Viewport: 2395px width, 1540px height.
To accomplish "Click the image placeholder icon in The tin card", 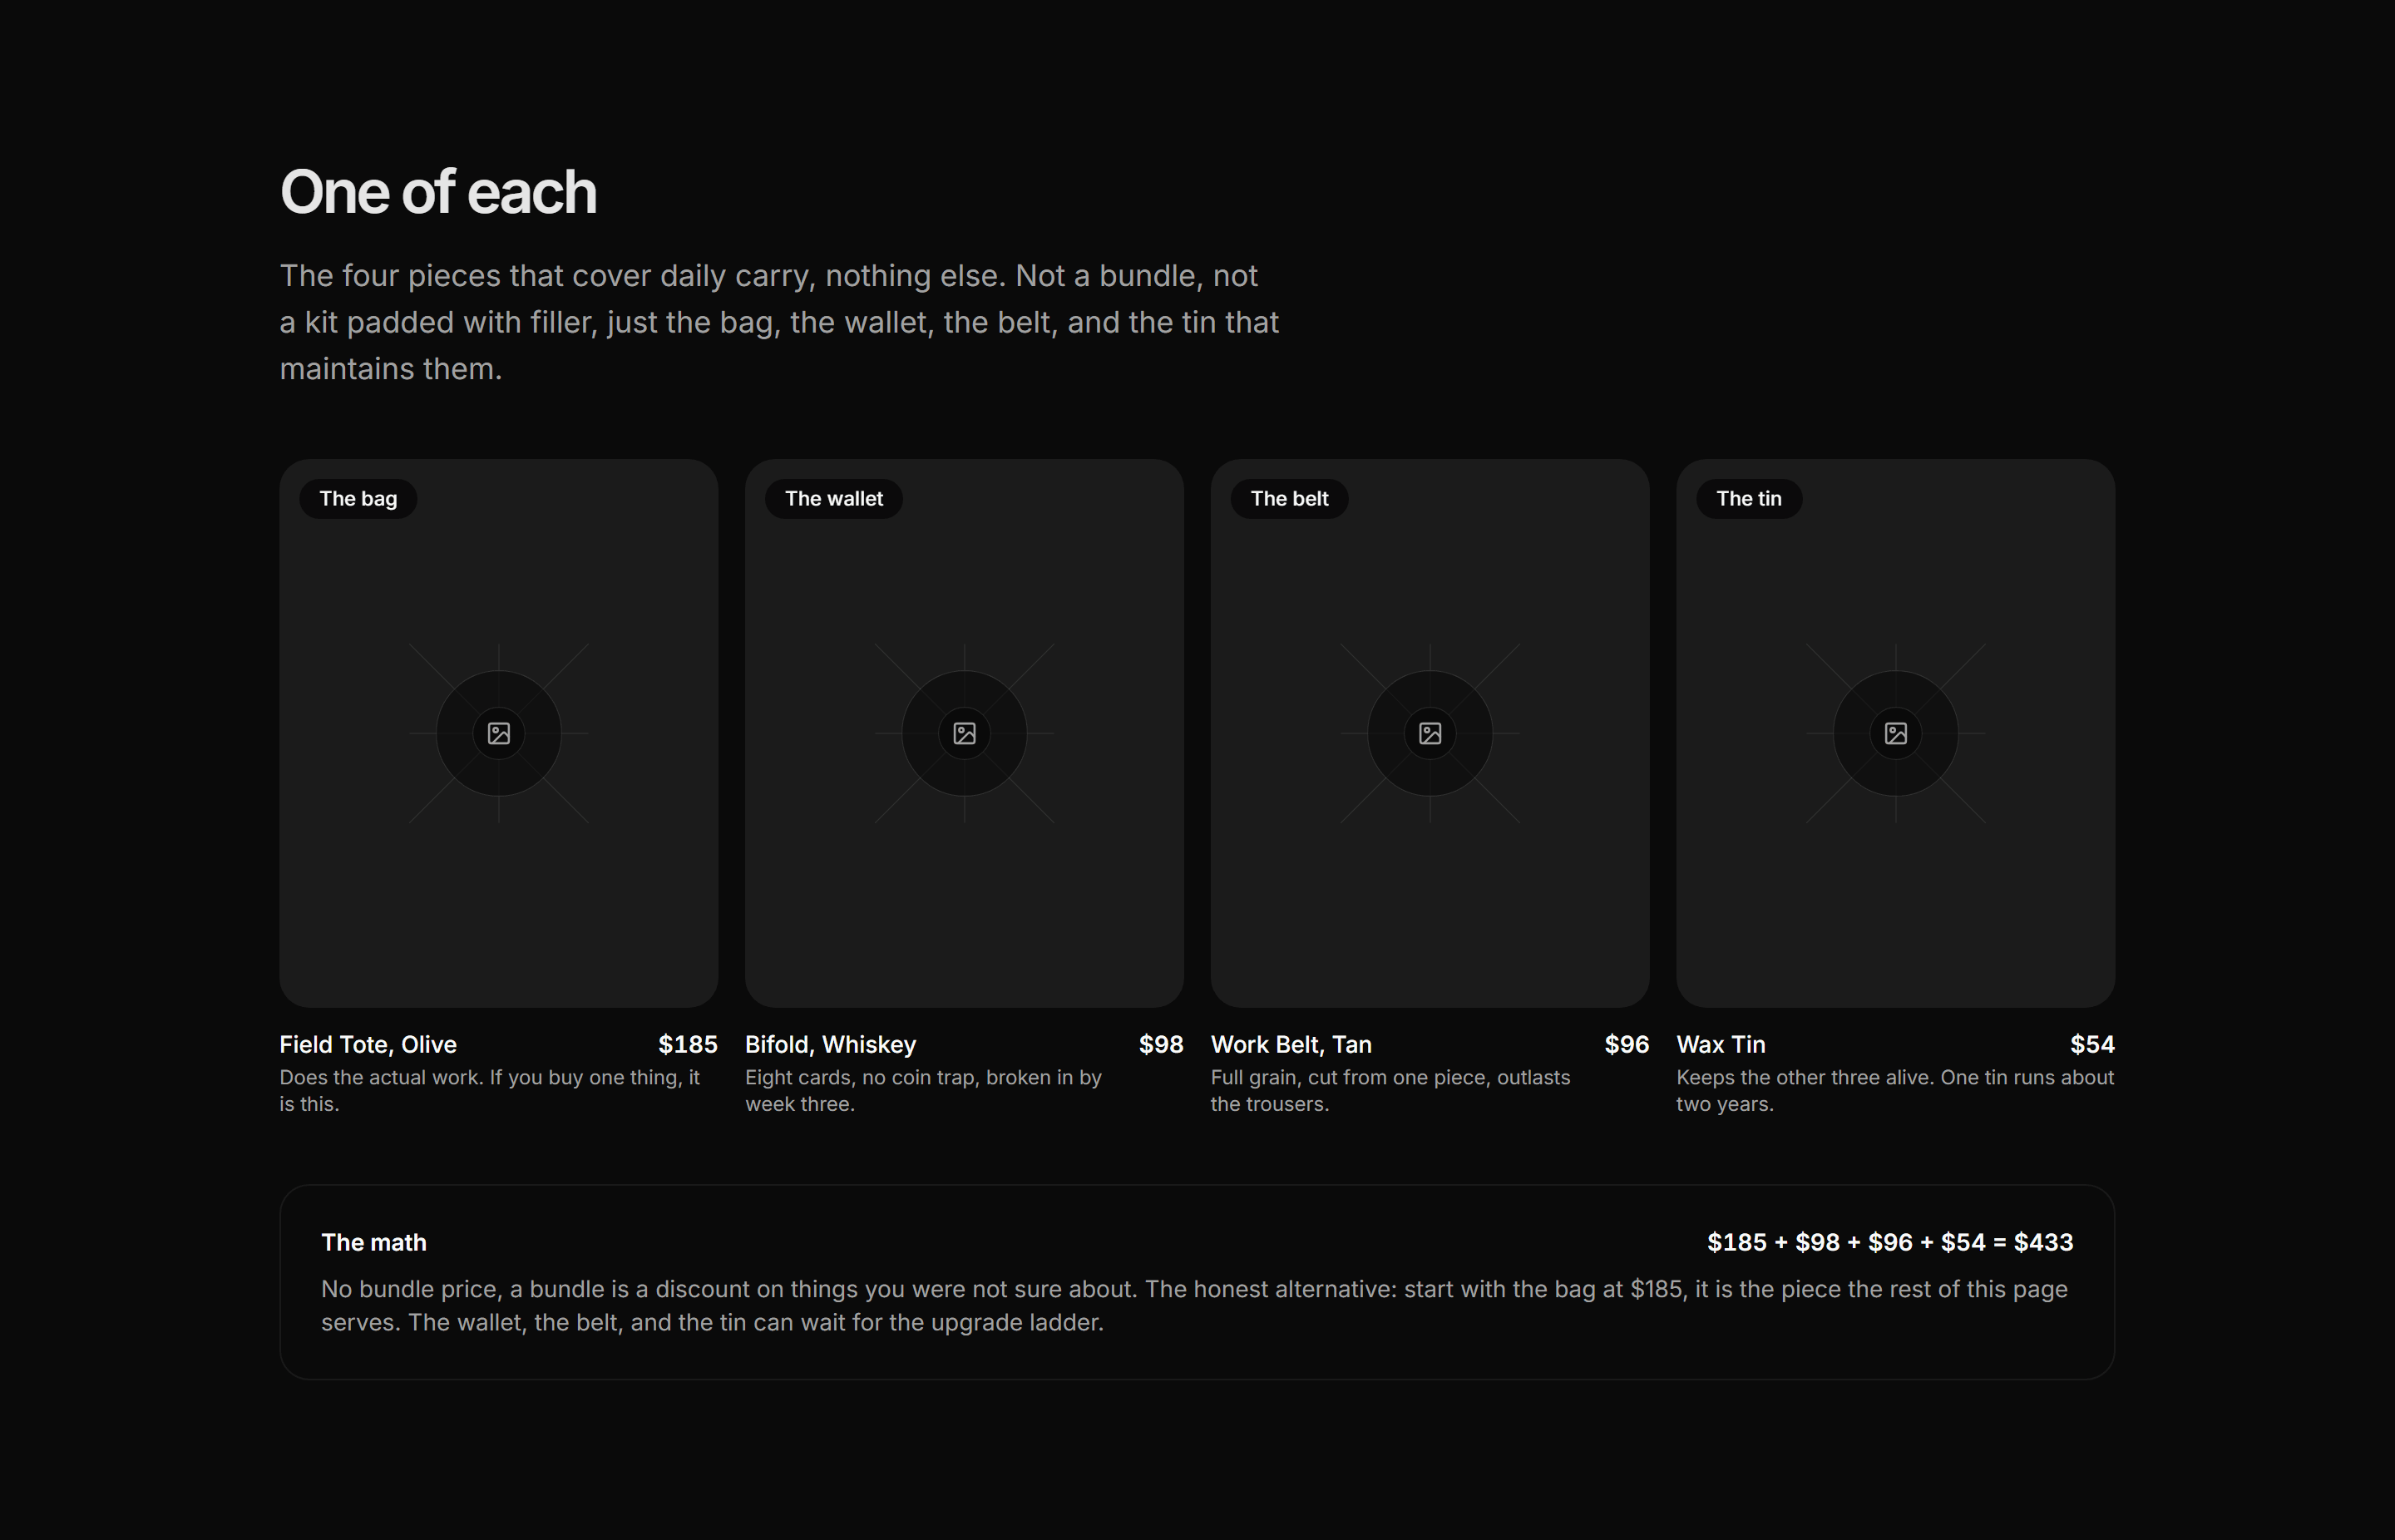I will click(1895, 733).
